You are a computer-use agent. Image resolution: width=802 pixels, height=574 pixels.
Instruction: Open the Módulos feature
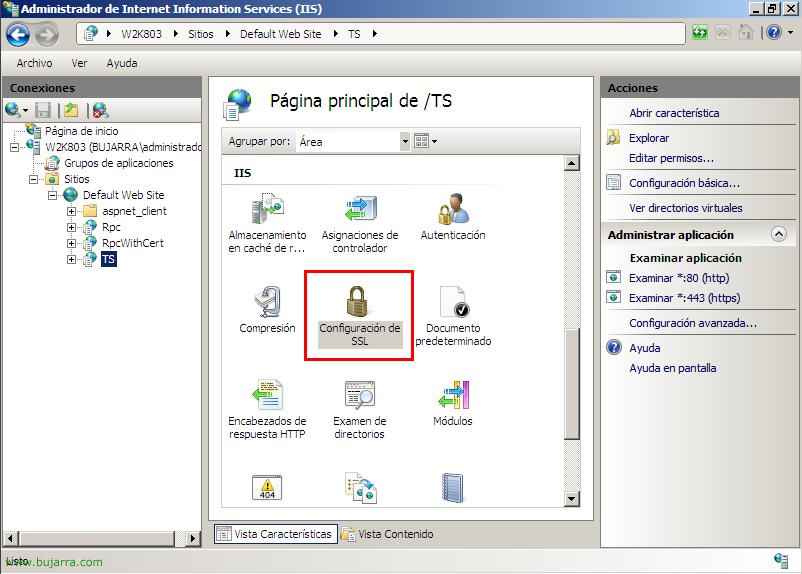(x=453, y=403)
